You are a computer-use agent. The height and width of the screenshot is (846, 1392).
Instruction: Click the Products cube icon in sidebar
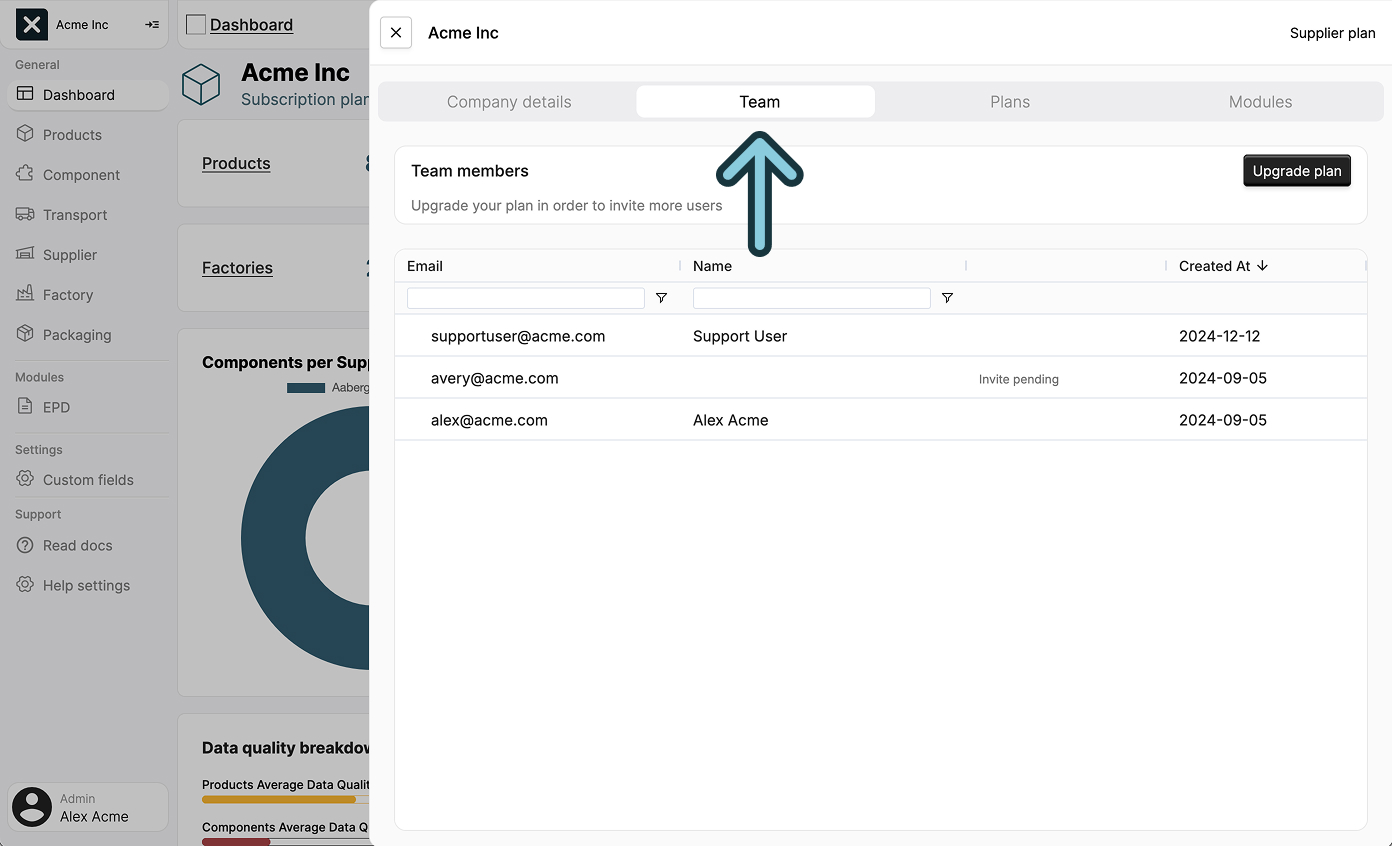(25, 134)
